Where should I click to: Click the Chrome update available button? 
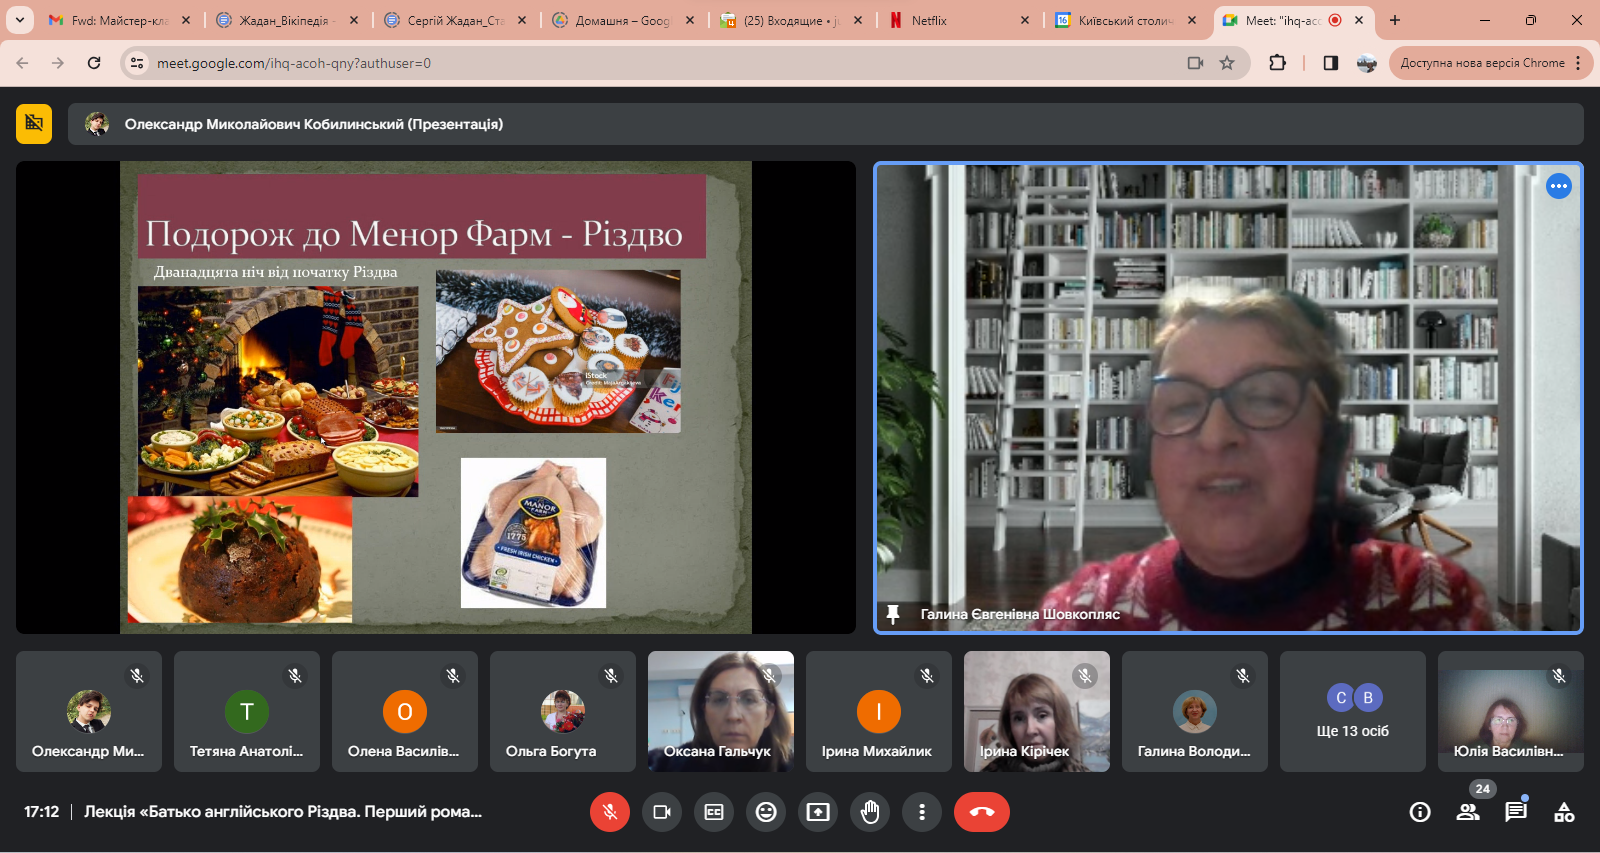point(1482,63)
